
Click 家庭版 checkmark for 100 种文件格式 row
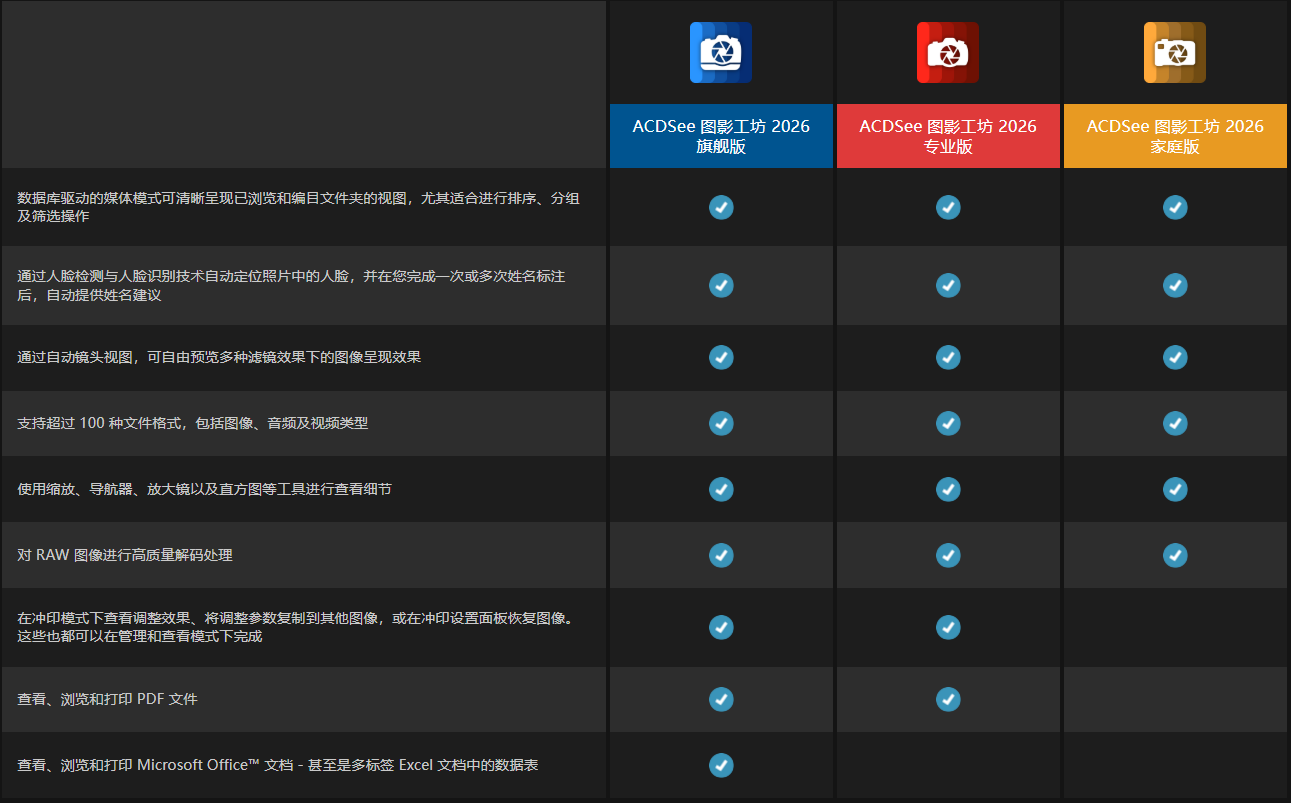click(1175, 423)
